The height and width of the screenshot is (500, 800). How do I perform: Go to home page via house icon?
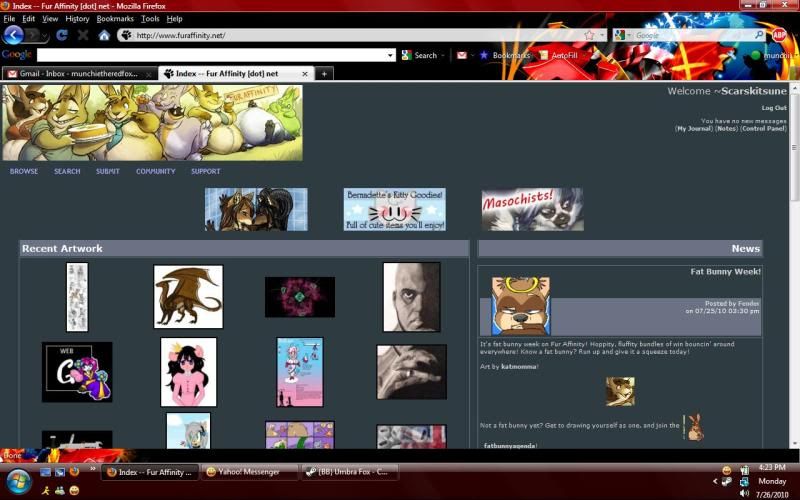[x=104, y=35]
